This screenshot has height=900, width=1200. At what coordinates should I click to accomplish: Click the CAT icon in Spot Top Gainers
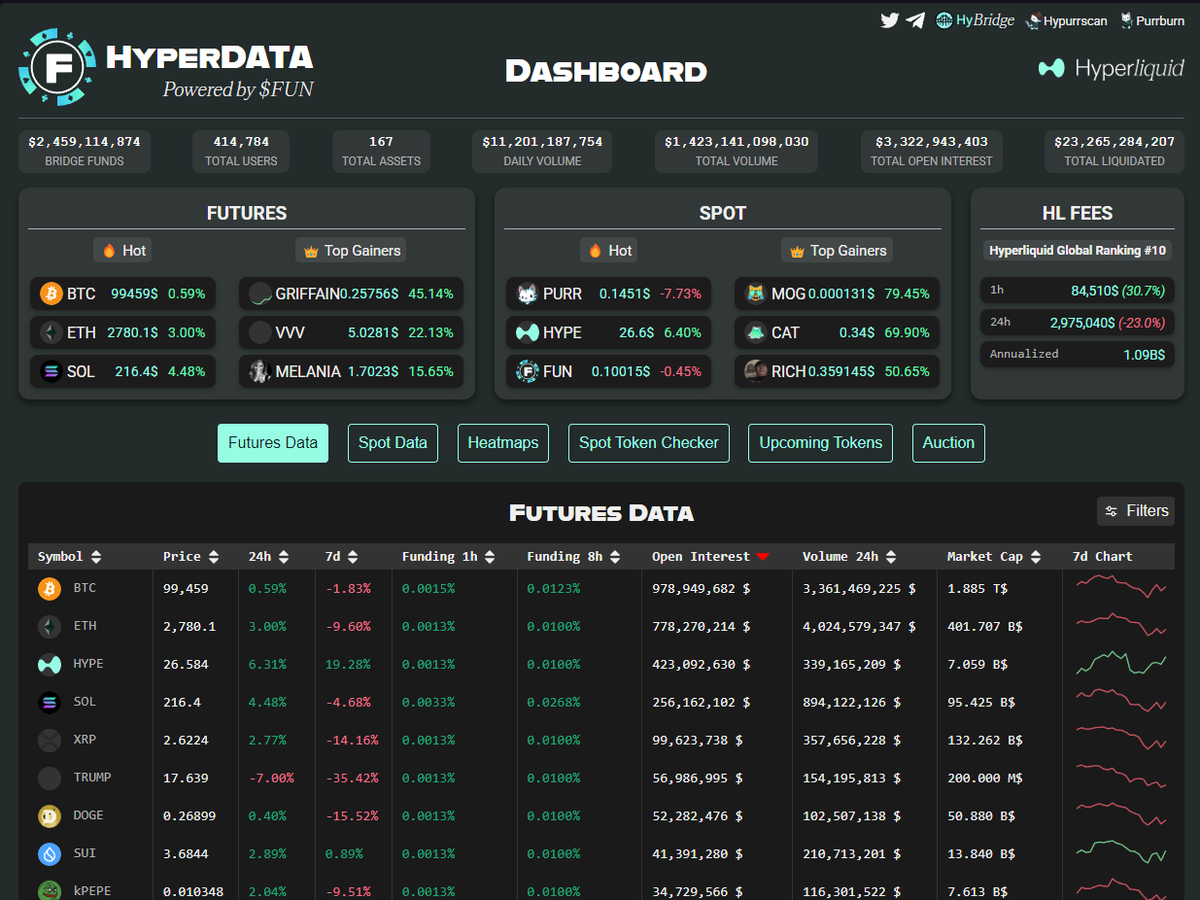tap(755, 332)
